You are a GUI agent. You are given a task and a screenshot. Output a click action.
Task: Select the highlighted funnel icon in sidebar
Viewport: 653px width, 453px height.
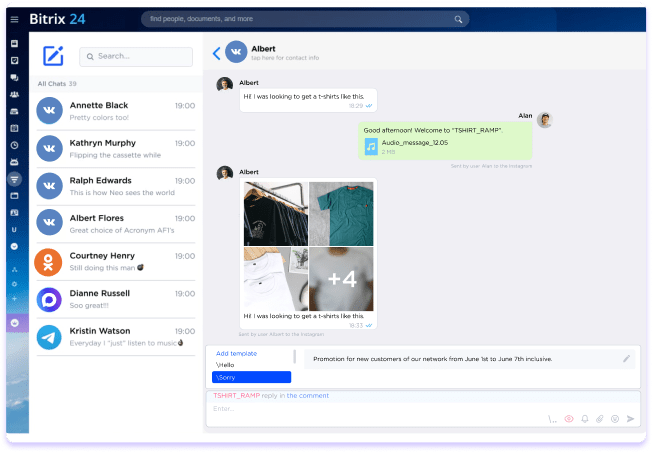[15, 179]
